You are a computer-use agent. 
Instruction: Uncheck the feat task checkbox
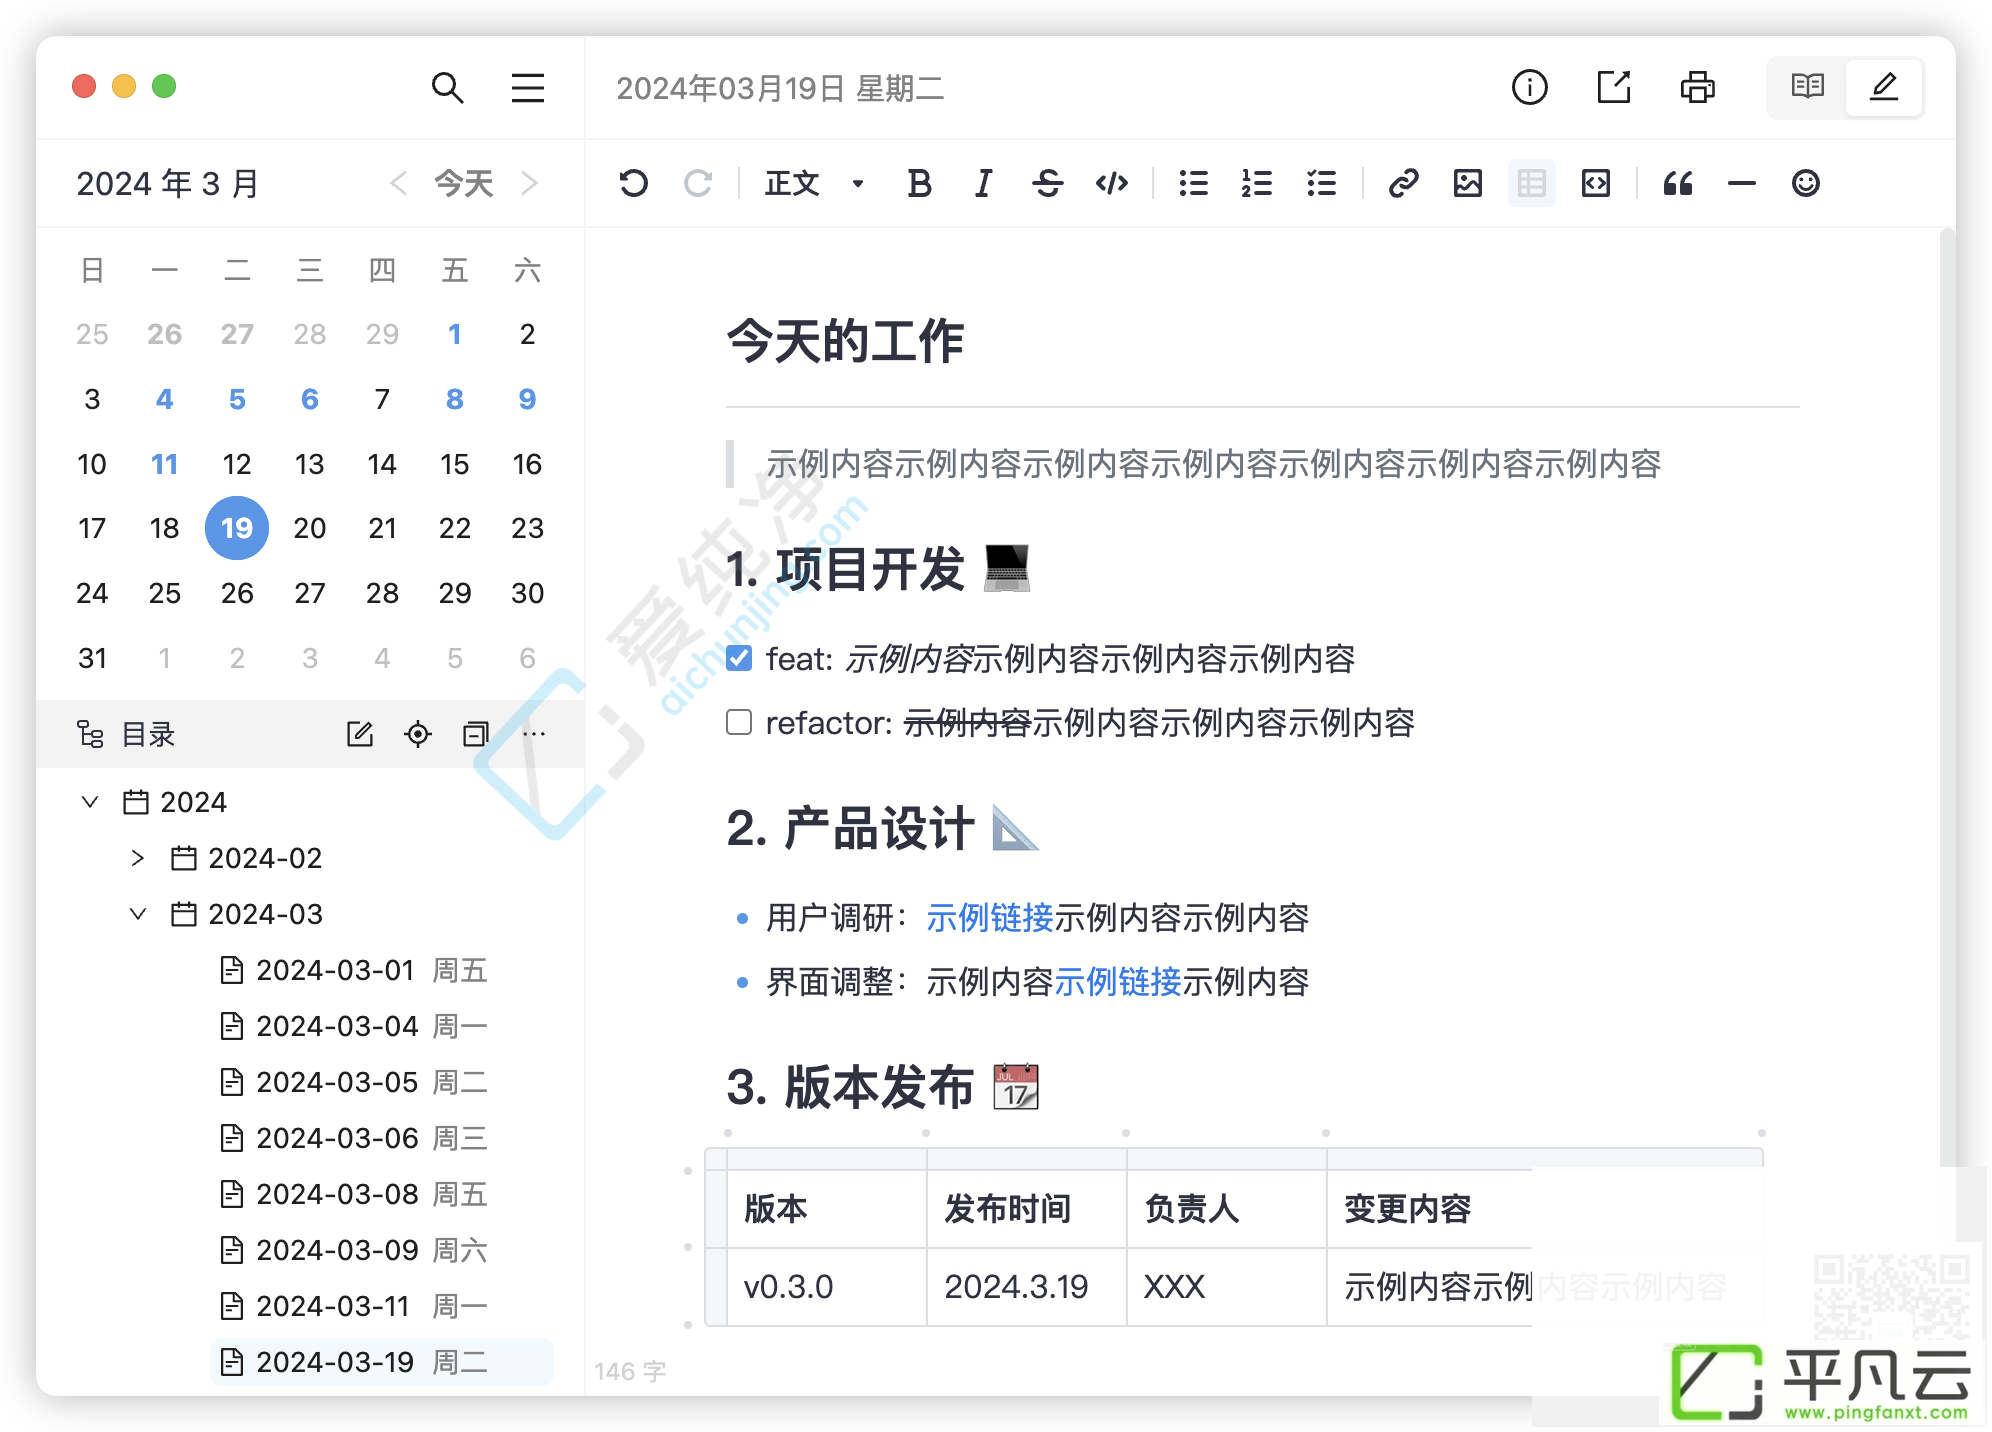(x=739, y=658)
